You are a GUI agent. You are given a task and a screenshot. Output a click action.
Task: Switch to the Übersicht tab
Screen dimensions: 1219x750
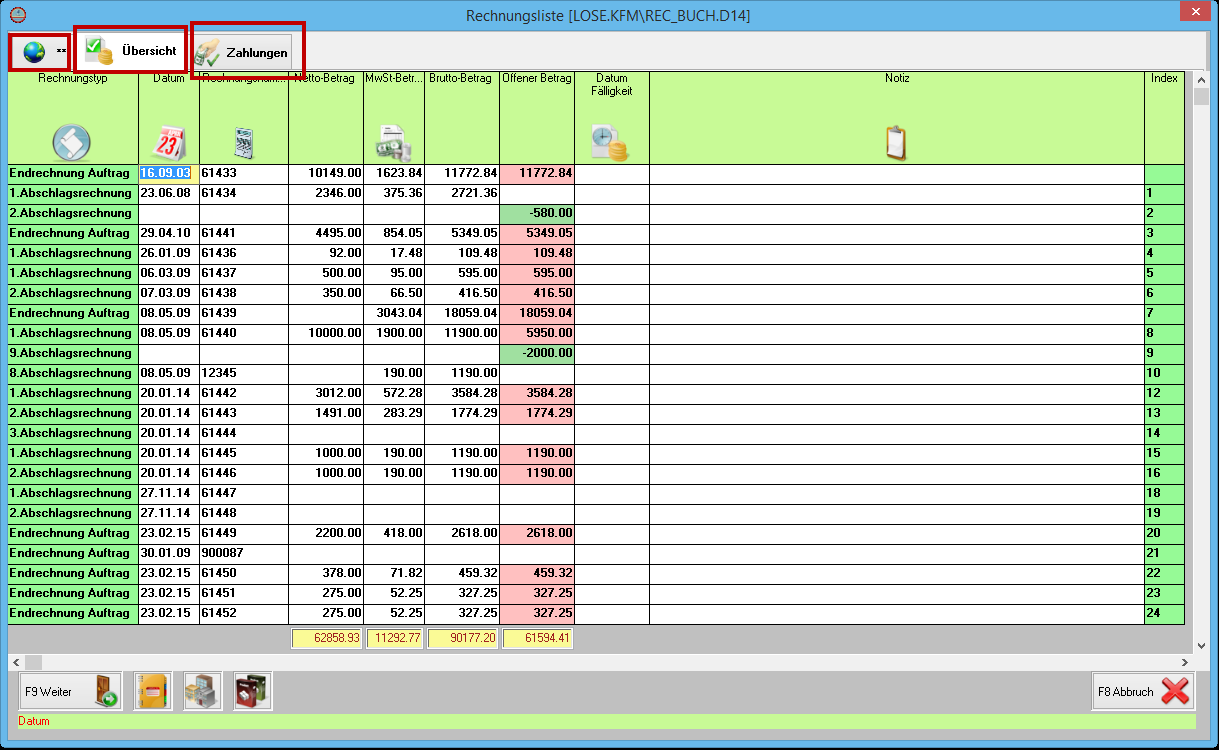click(x=130, y=50)
